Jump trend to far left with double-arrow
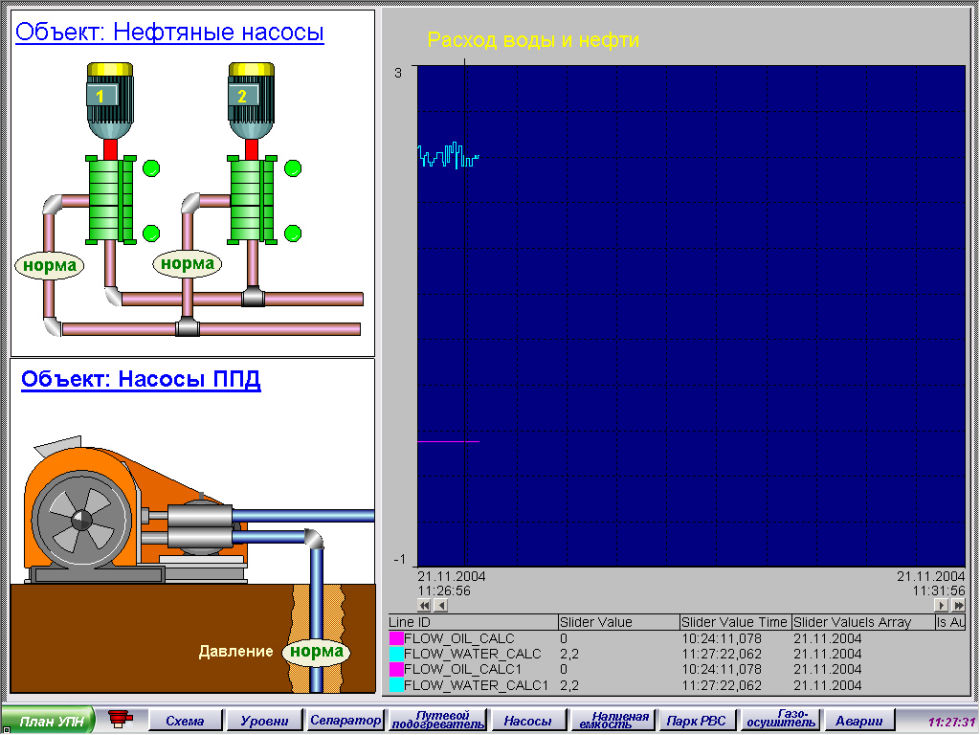This screenshot has height=735, width=980. pos(424,605)
